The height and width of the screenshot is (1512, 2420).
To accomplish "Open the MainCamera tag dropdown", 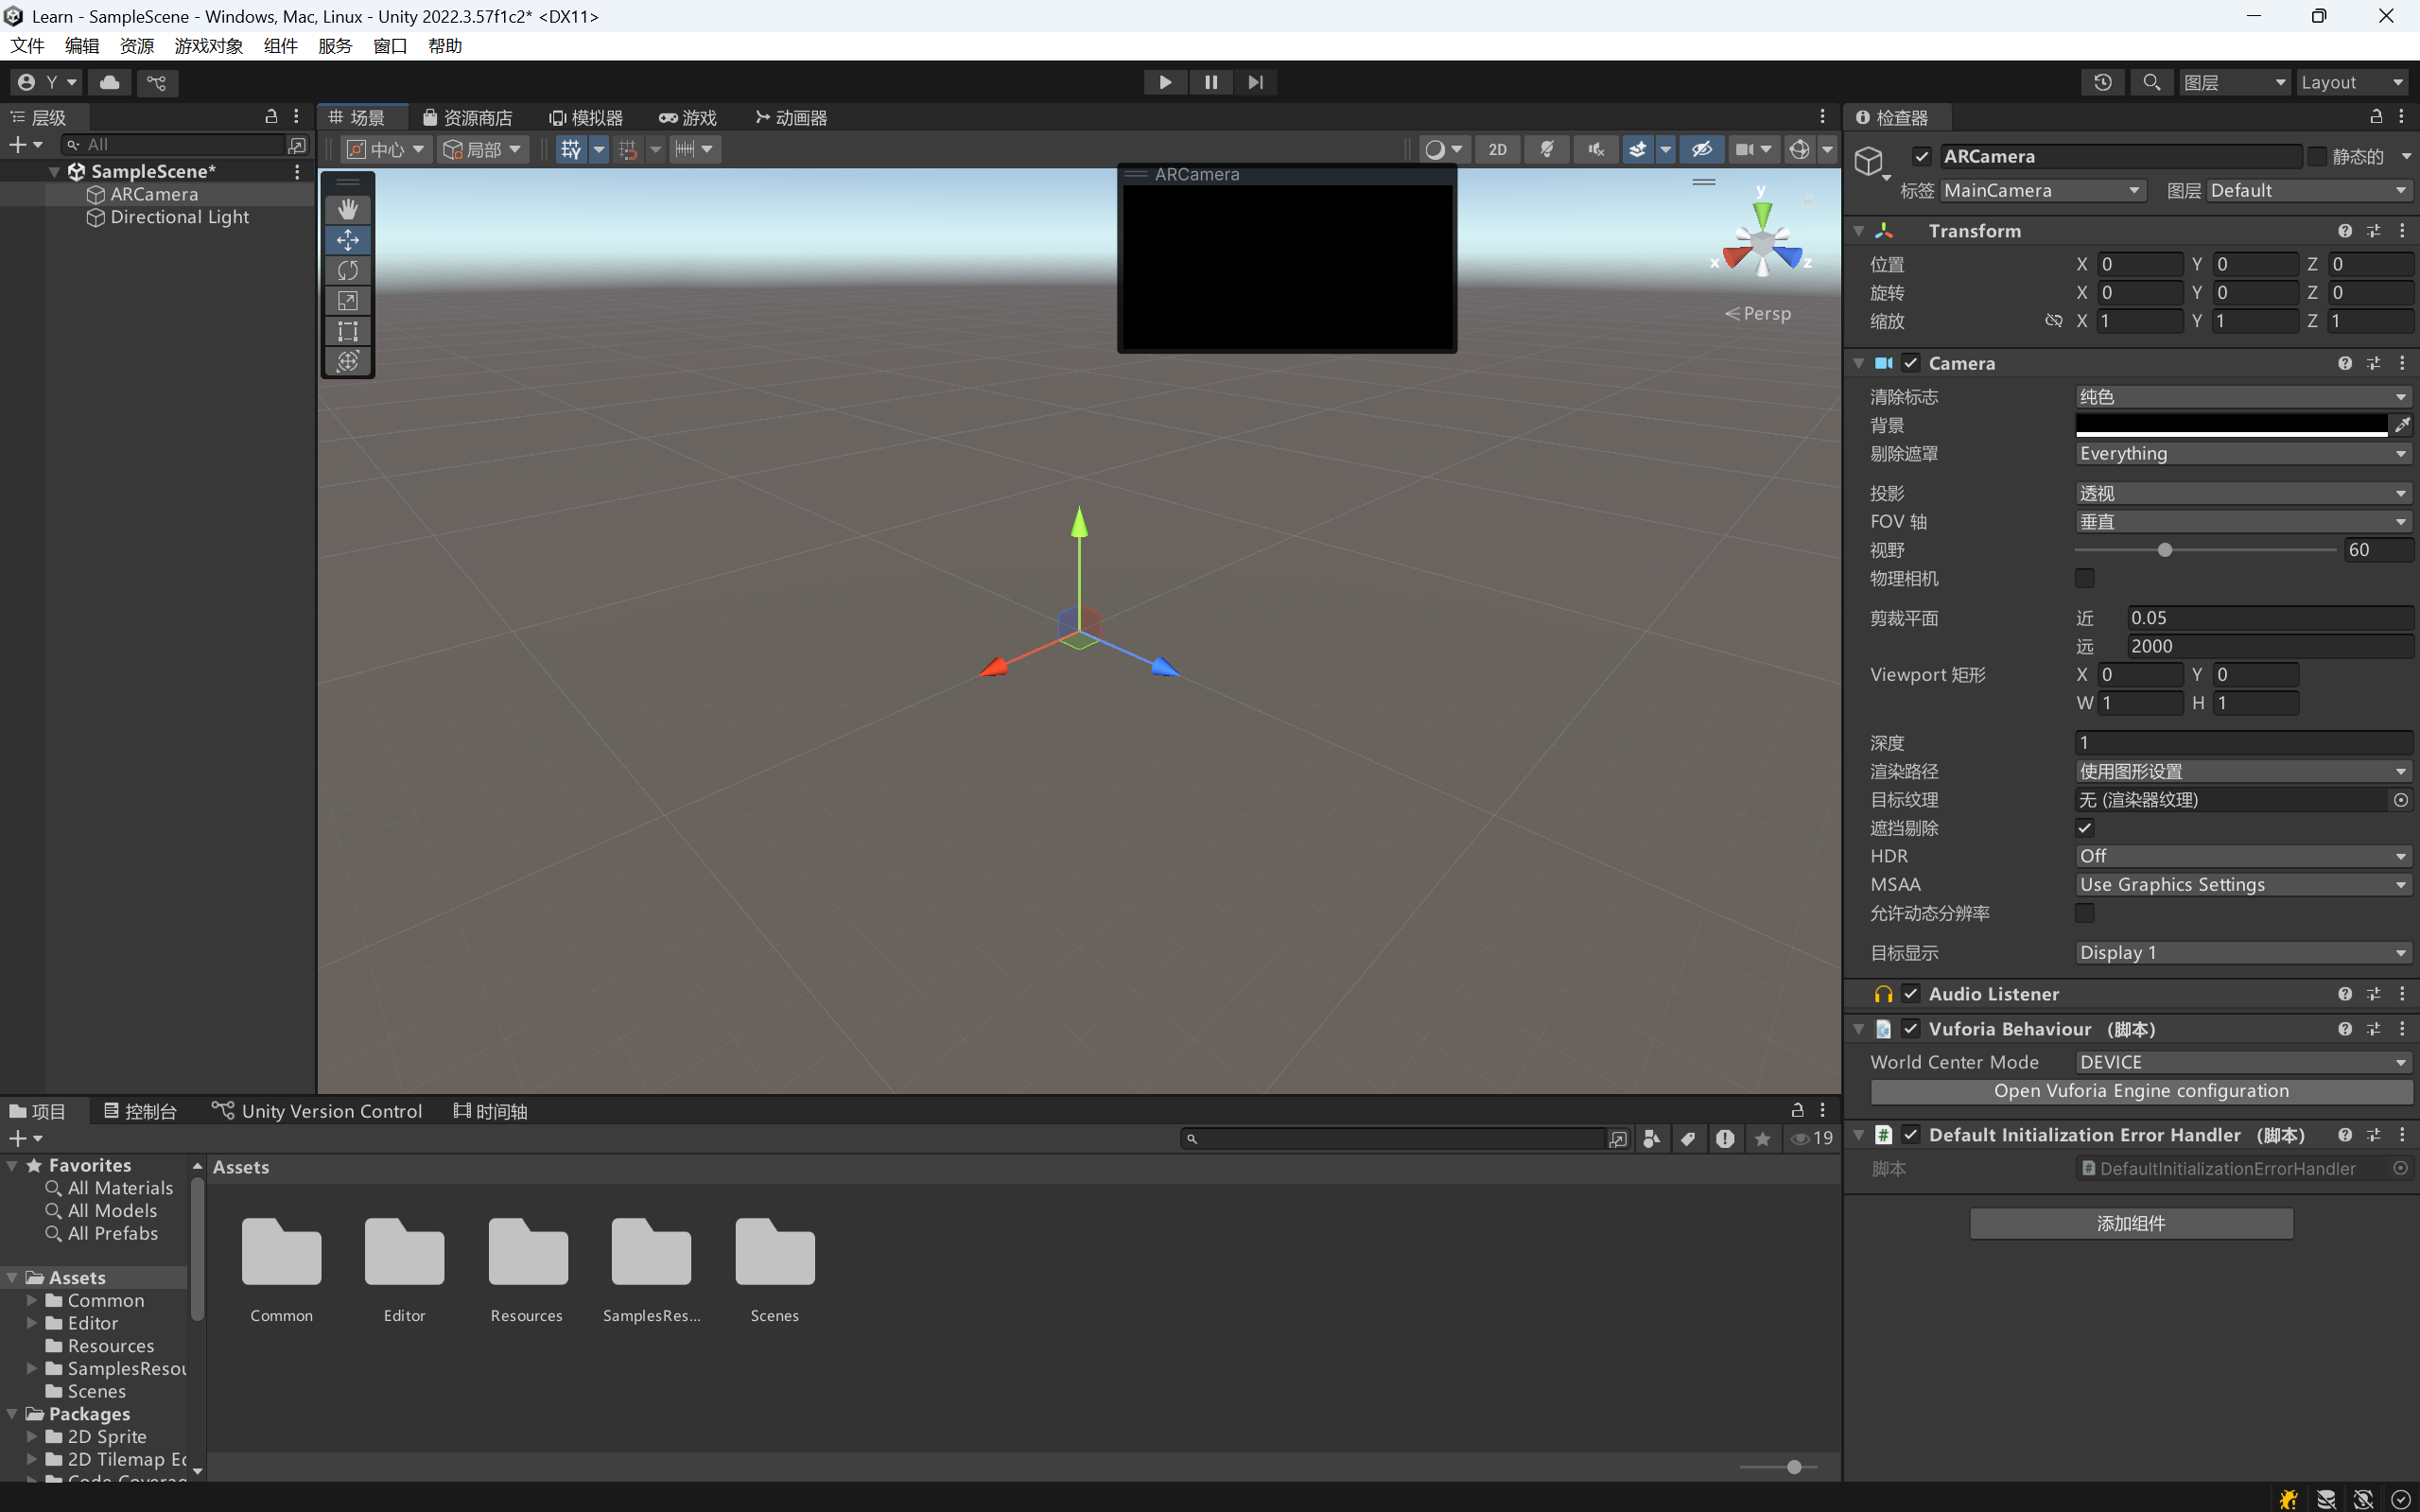I will coord(2042,190).
